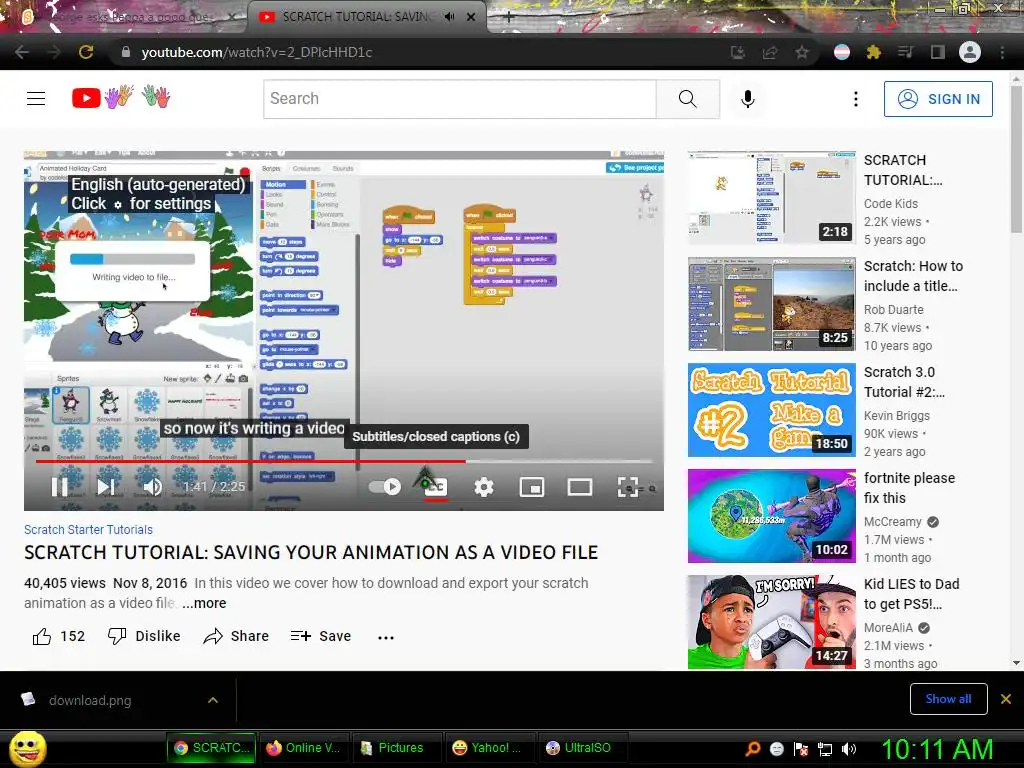Go back in browser
Screen dimensions: 1024x768
22,52
